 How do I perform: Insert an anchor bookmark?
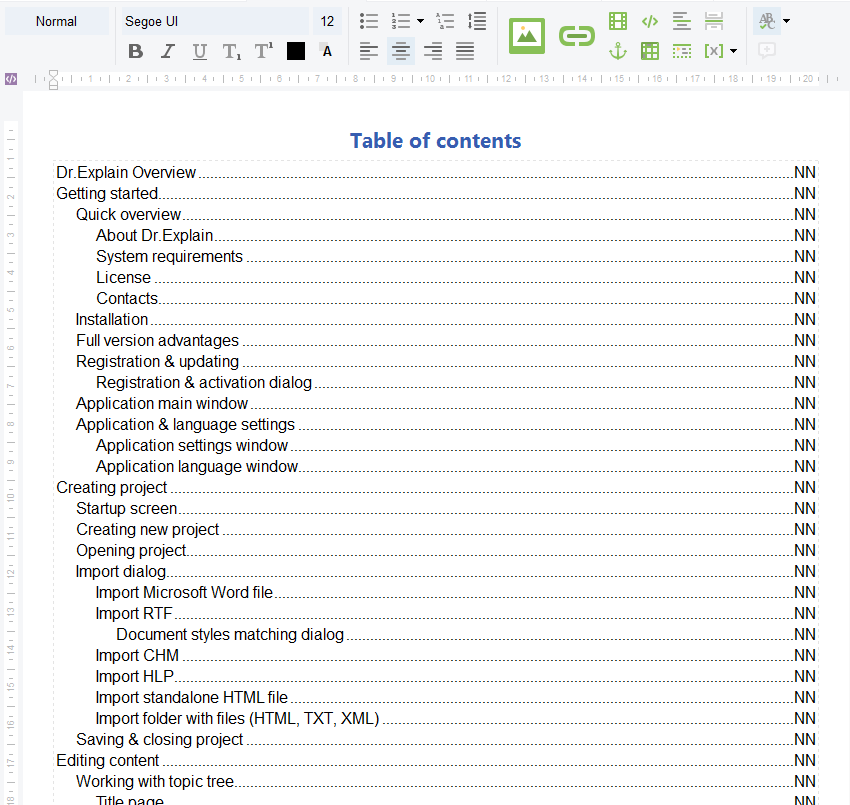tap(618, 51)
